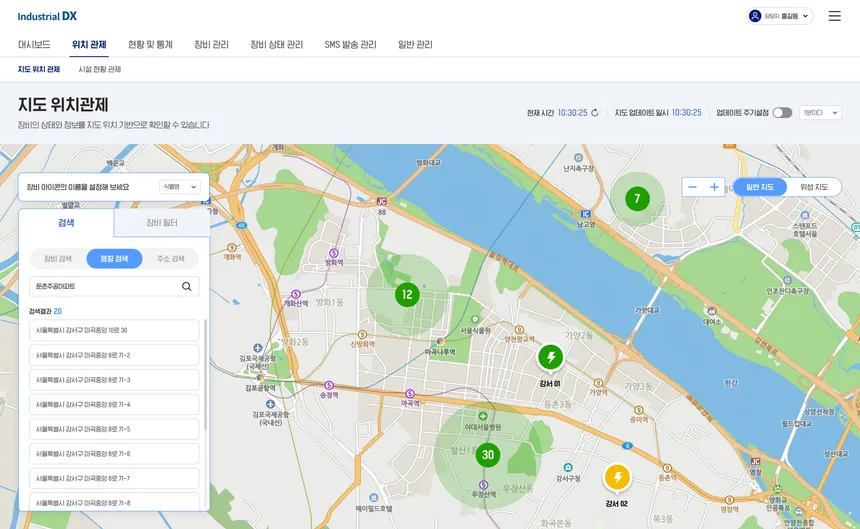Screen dimensions: 860x529
Task: Select result 마곡중앙 8로 71-6
Action: (x=114, y=454)
